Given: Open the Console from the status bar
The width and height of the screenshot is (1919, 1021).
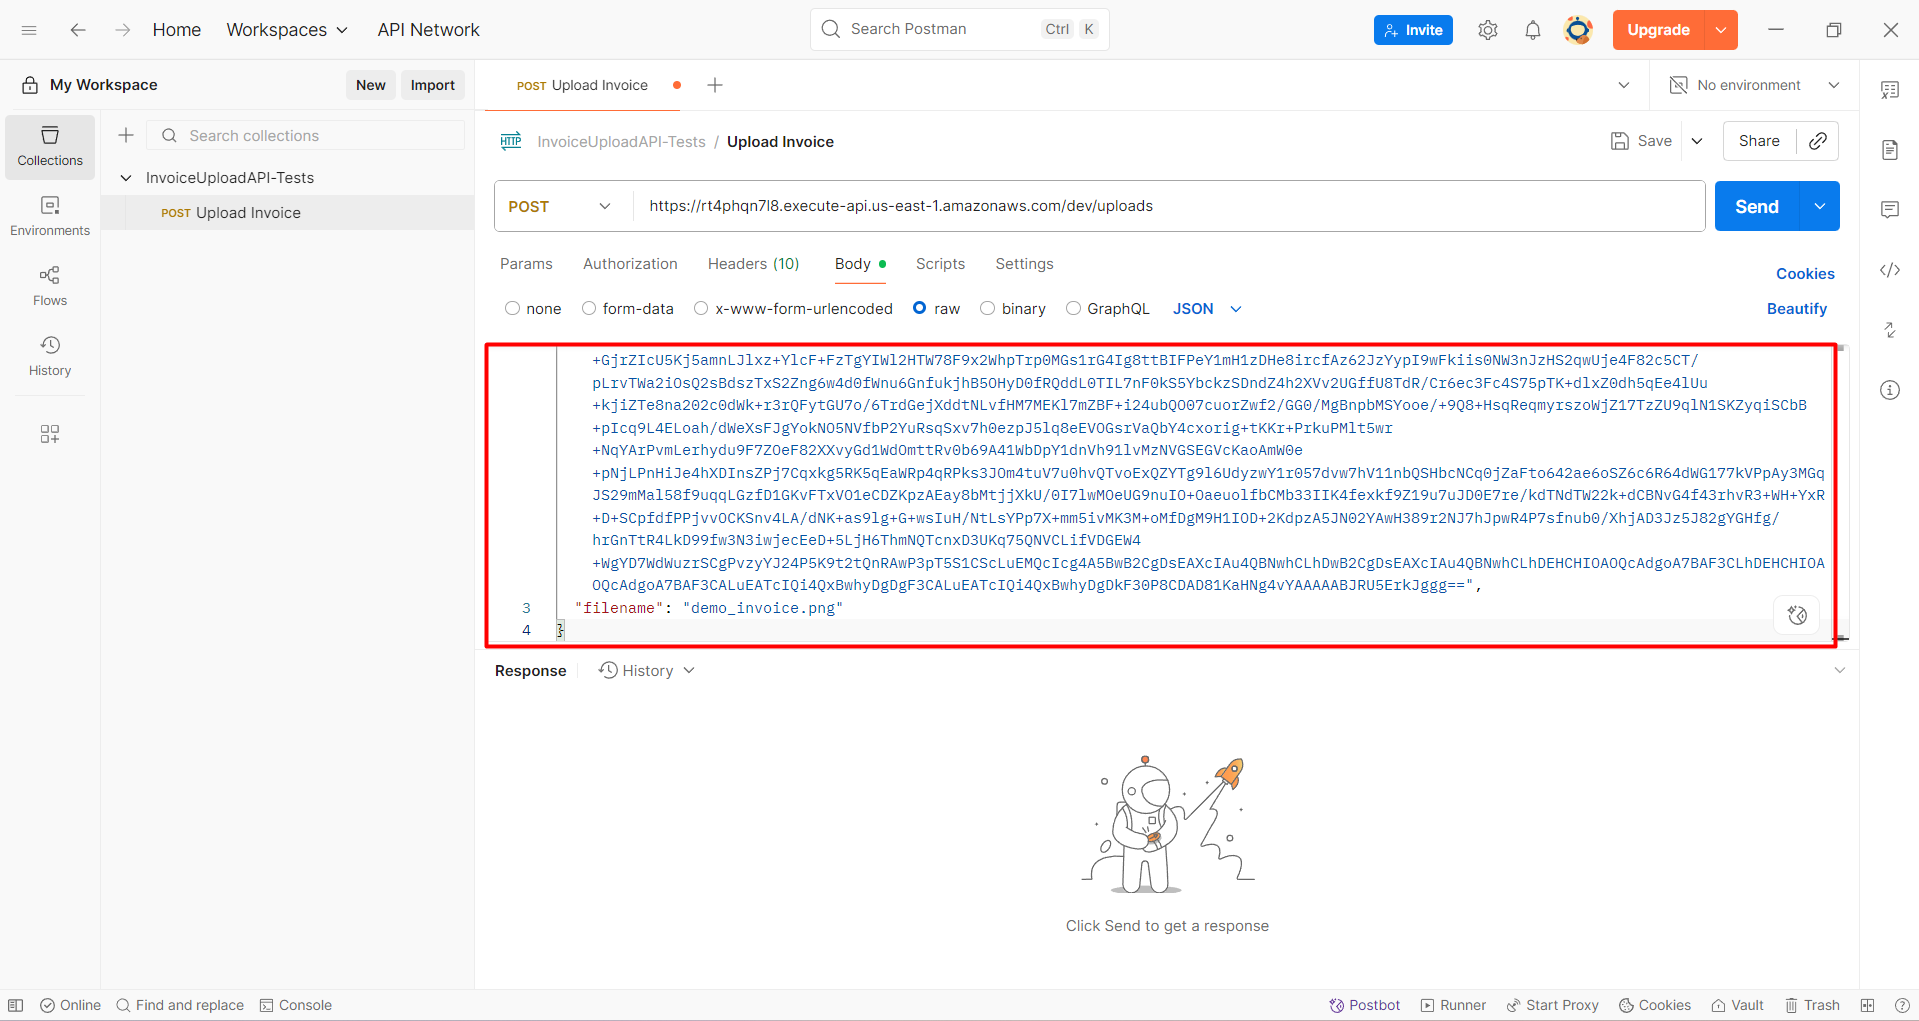Looking at the screenshot, I should coord(295,1005).
